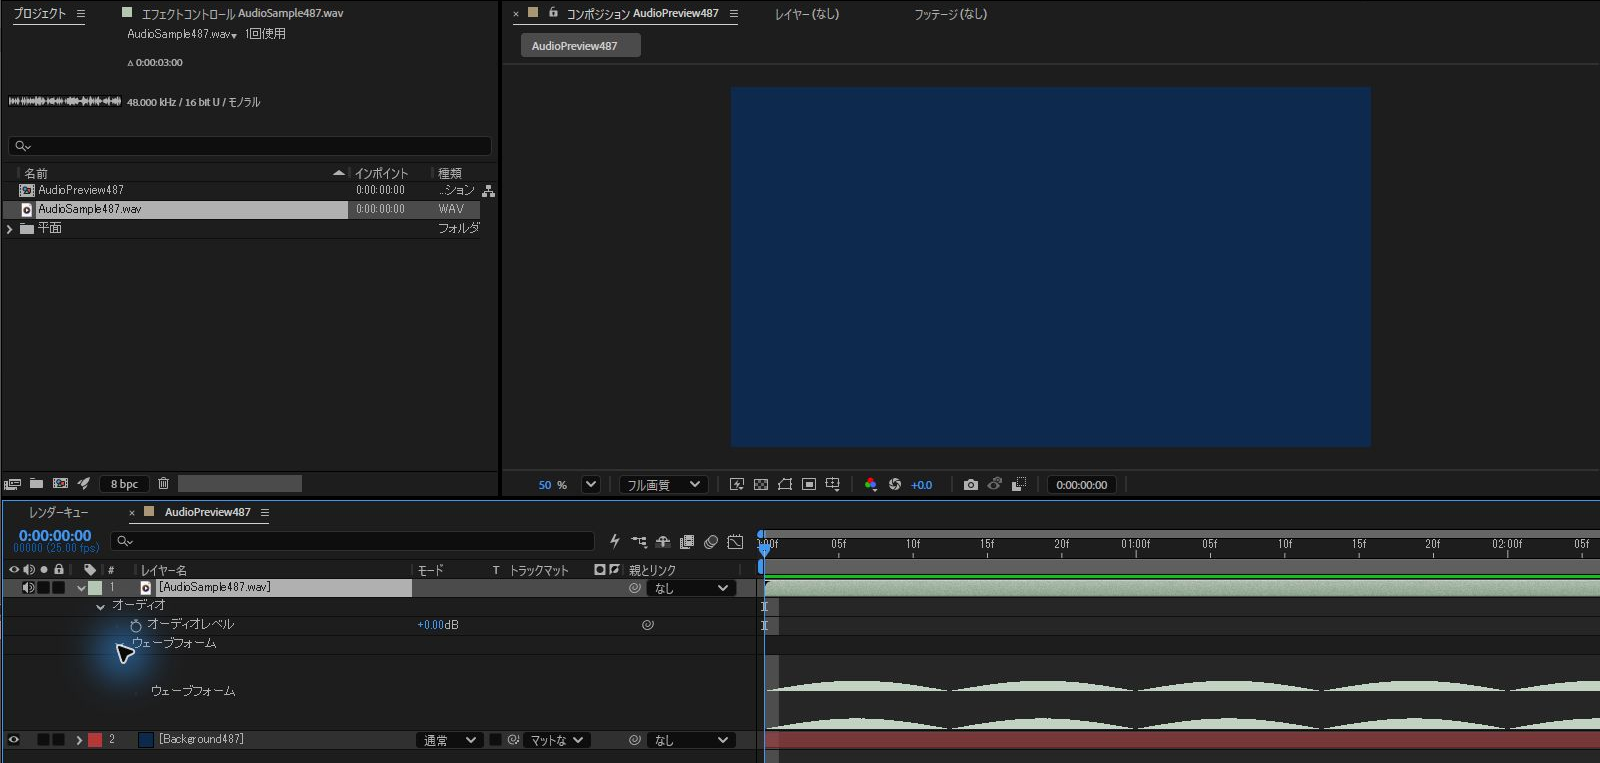
Task: Enable frame blending for the composition
Action: coord(687,542)
